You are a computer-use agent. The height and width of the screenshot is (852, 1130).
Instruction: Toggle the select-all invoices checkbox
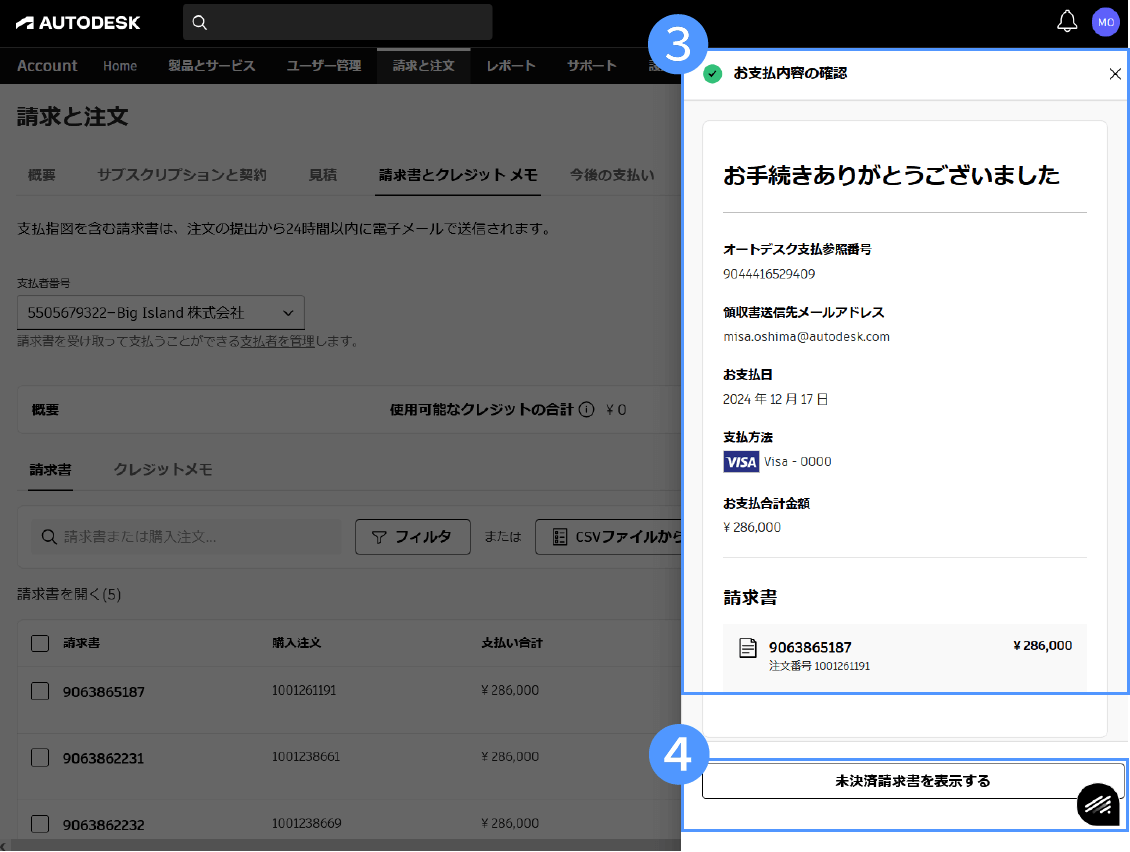tap(40, 643)
